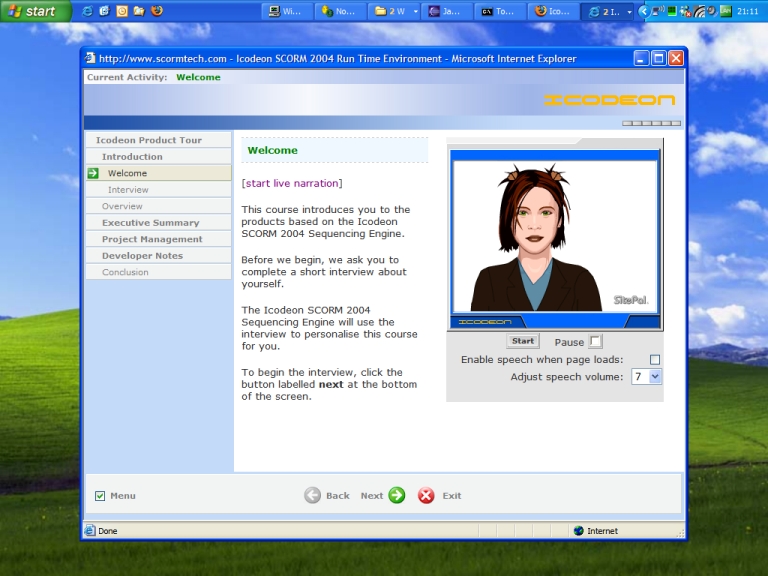The height and width of the screenshot is (576, 768).
Task: Select Icodeon Product Tour in menu
Action: [158, 140]
